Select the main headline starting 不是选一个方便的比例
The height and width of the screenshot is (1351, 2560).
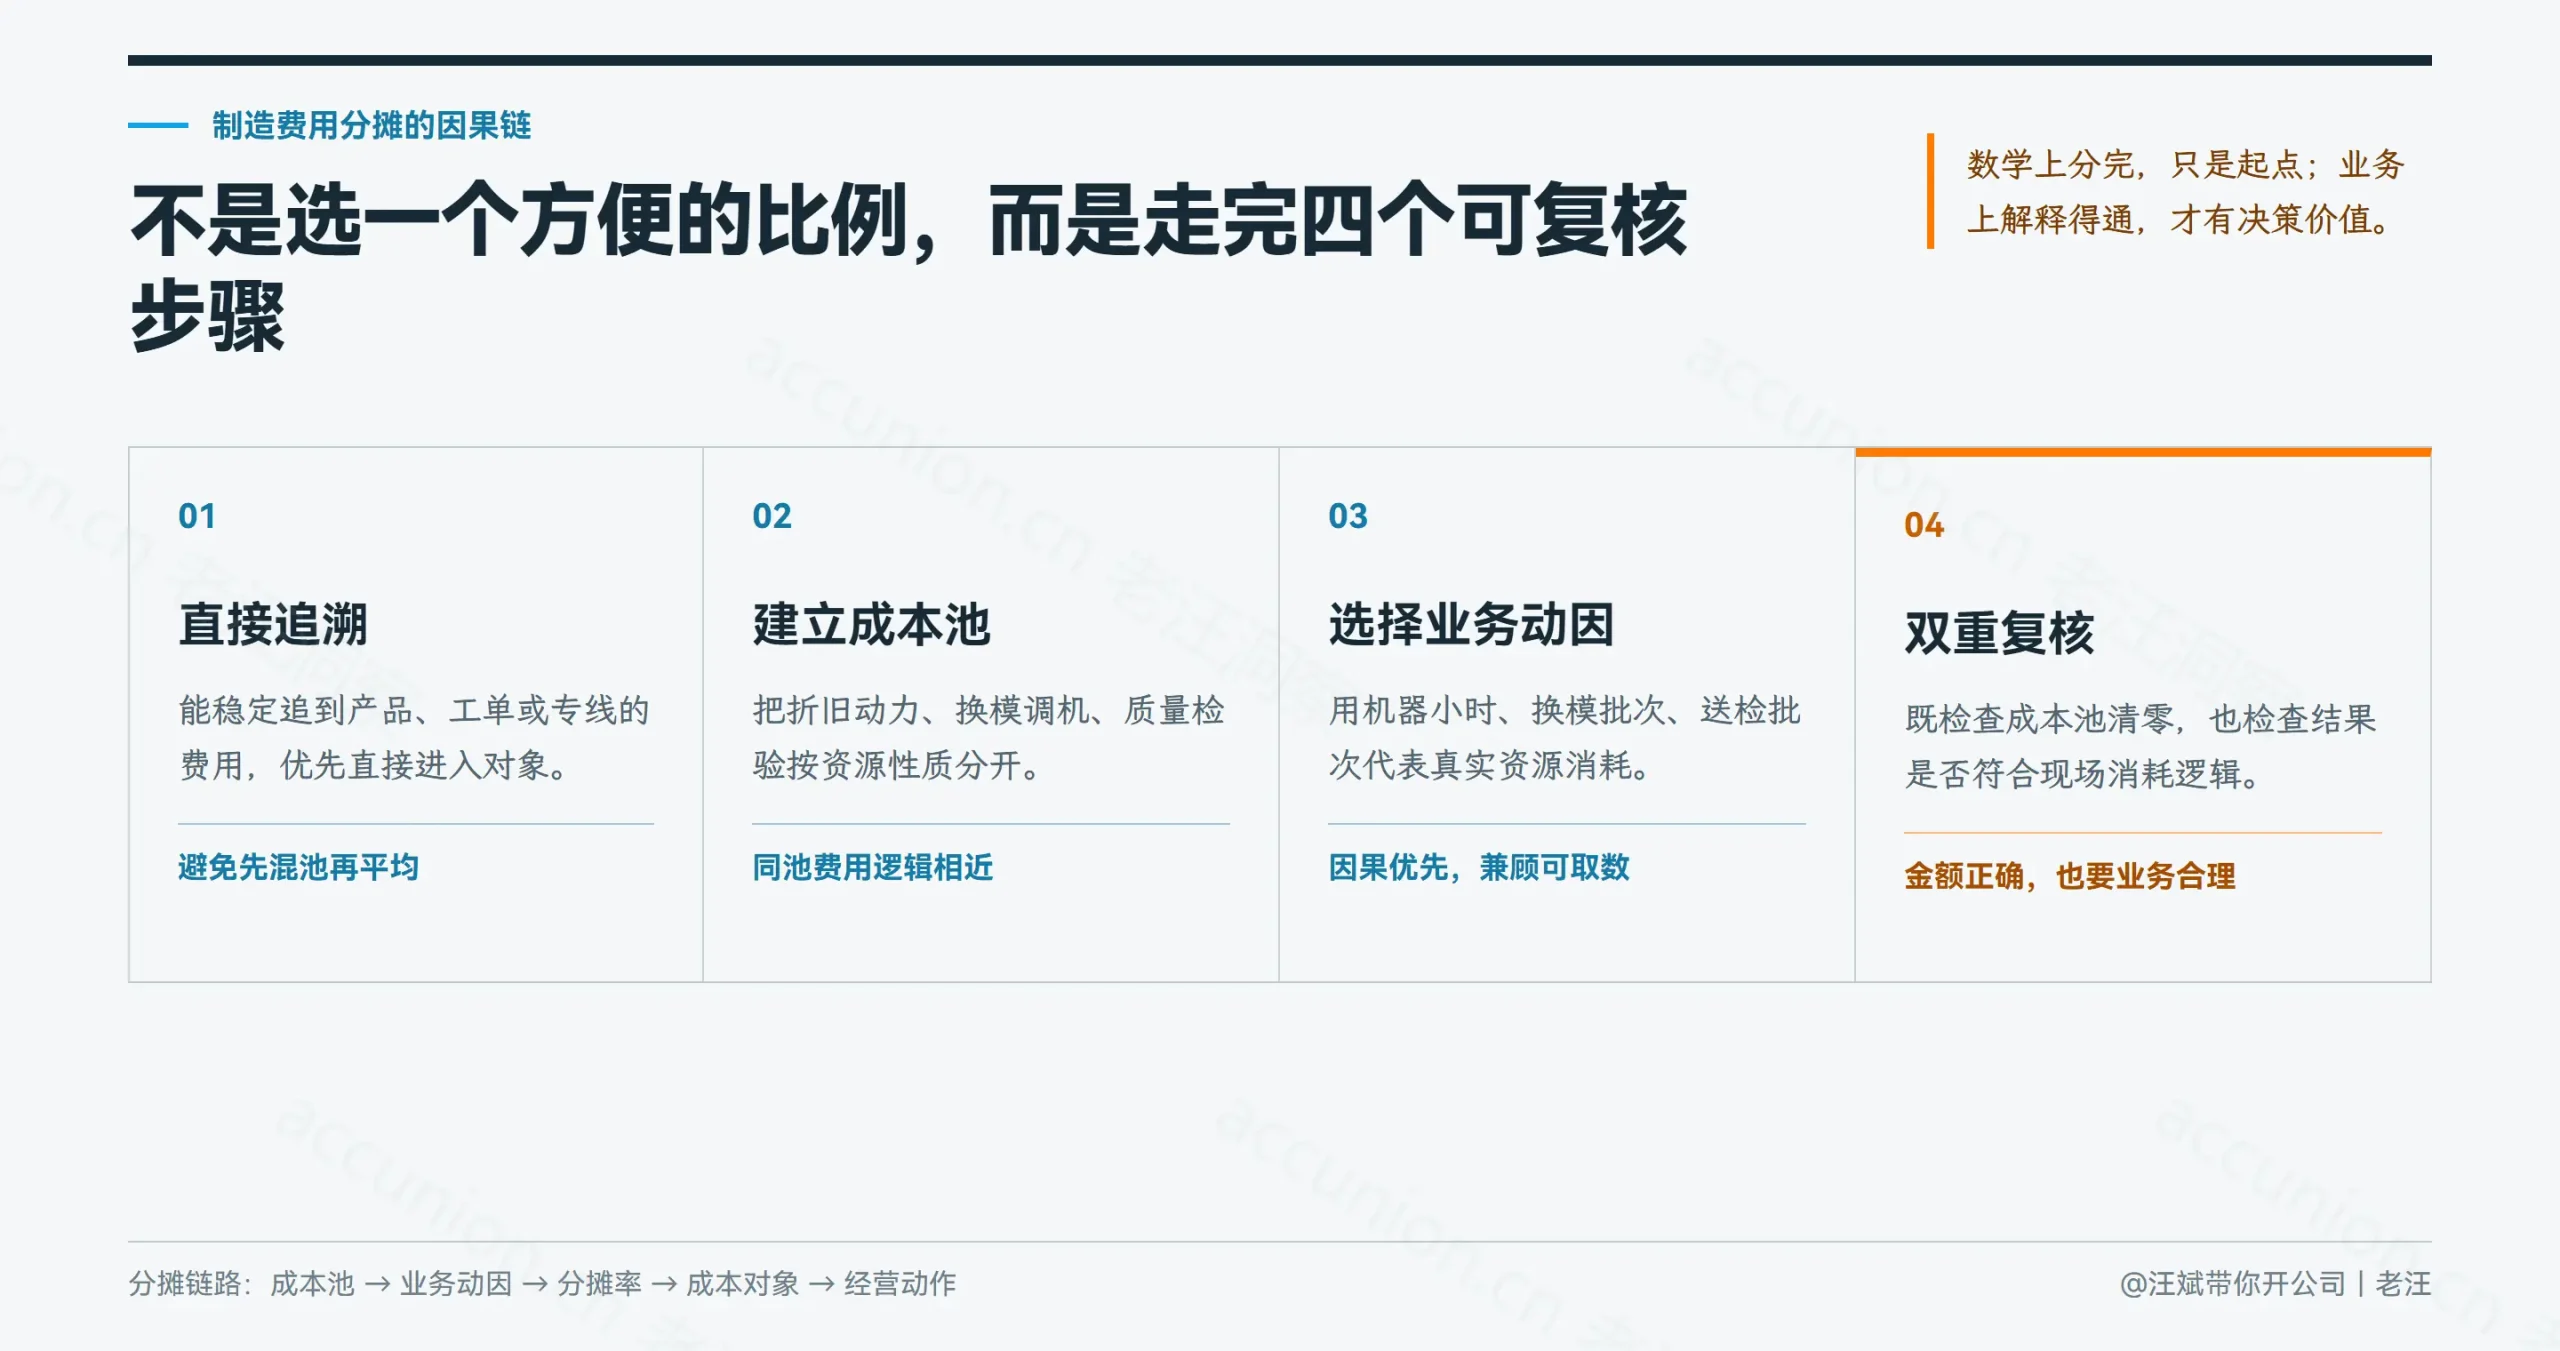pyautogui.click(x=909, y=267)
